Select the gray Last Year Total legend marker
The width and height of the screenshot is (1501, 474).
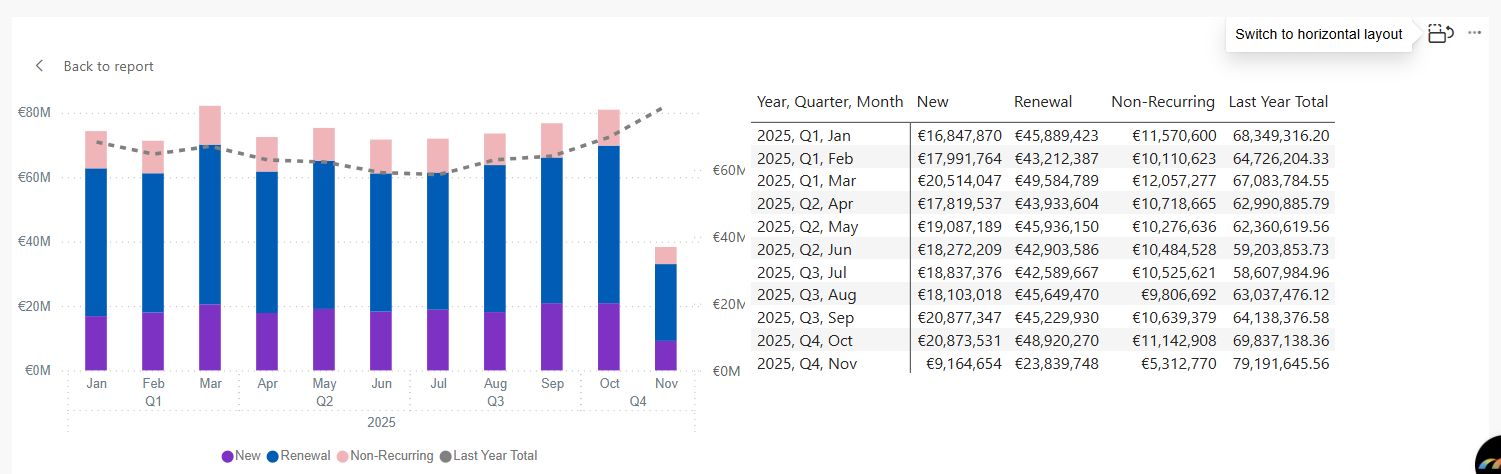(445, 456)
